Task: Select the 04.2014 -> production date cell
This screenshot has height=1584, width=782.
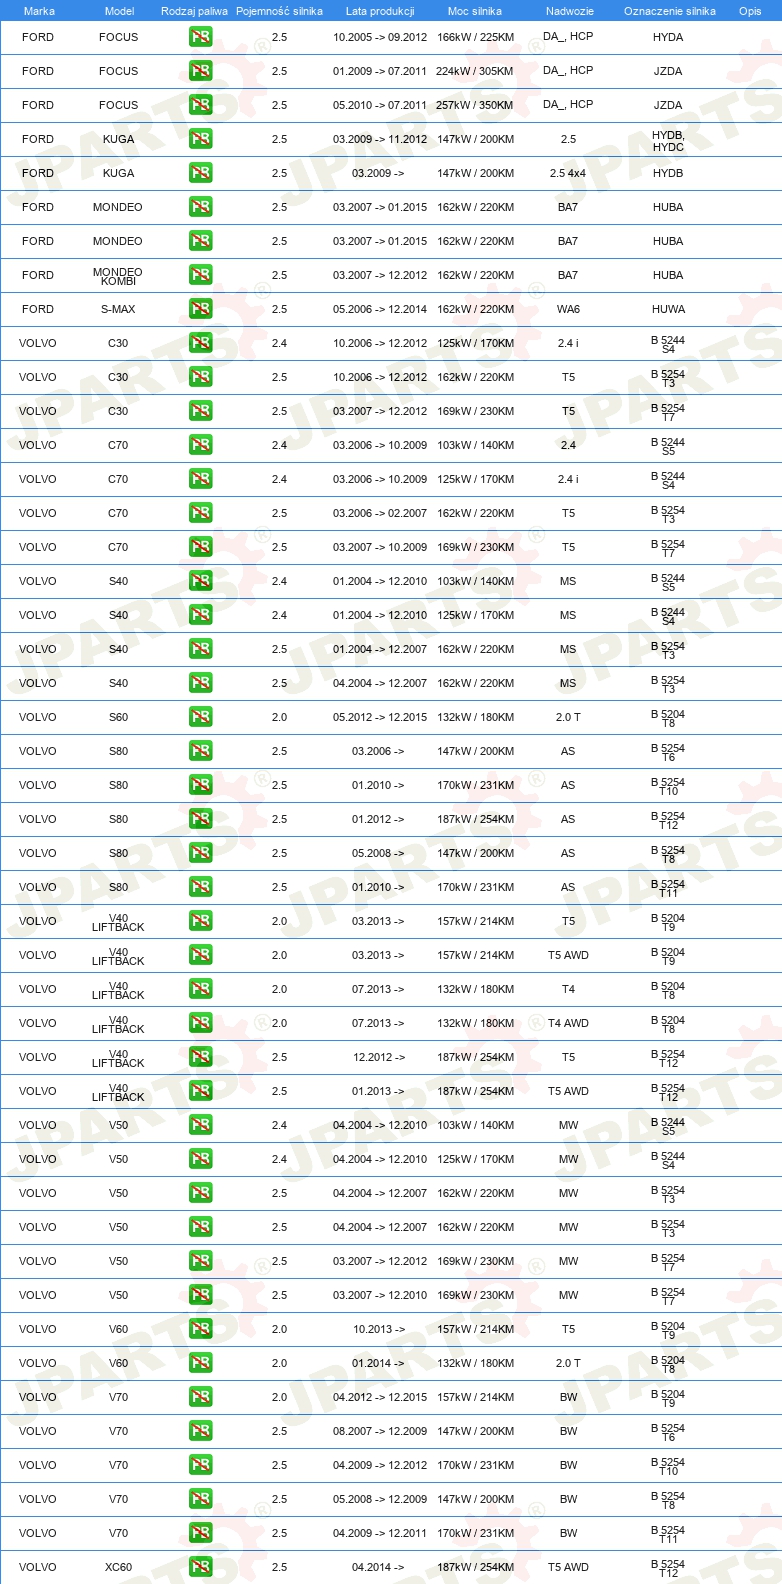Action: click(x=378, y=1567)
